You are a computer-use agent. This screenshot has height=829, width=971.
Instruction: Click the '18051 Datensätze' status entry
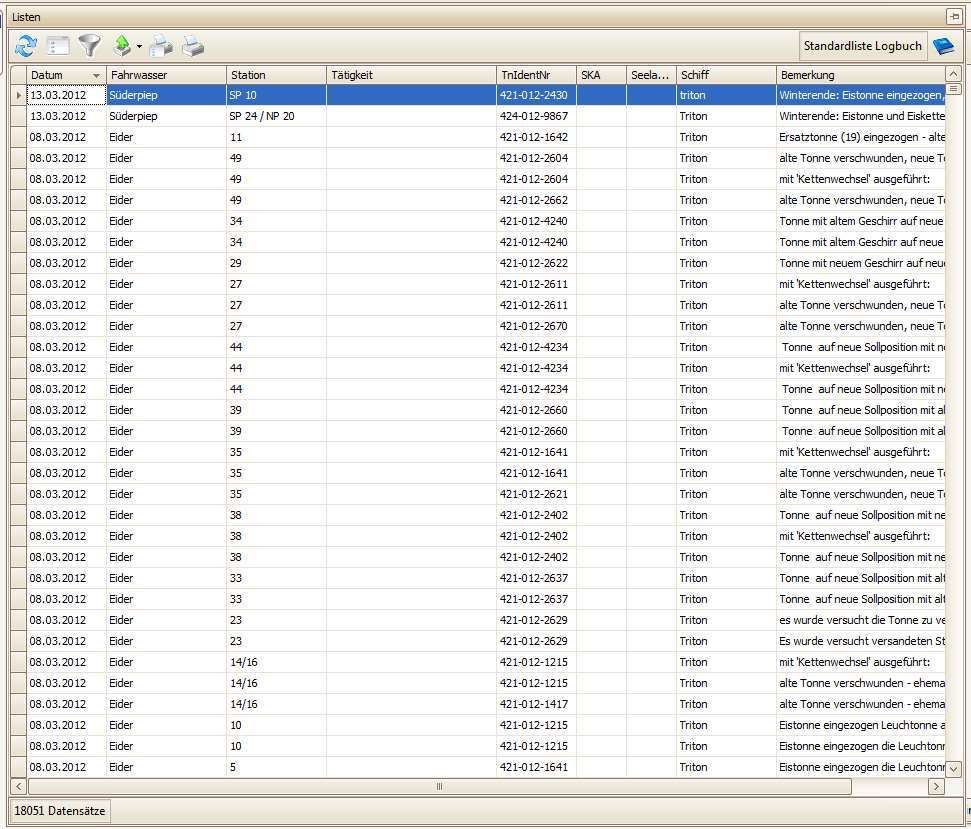pos(59,810)
